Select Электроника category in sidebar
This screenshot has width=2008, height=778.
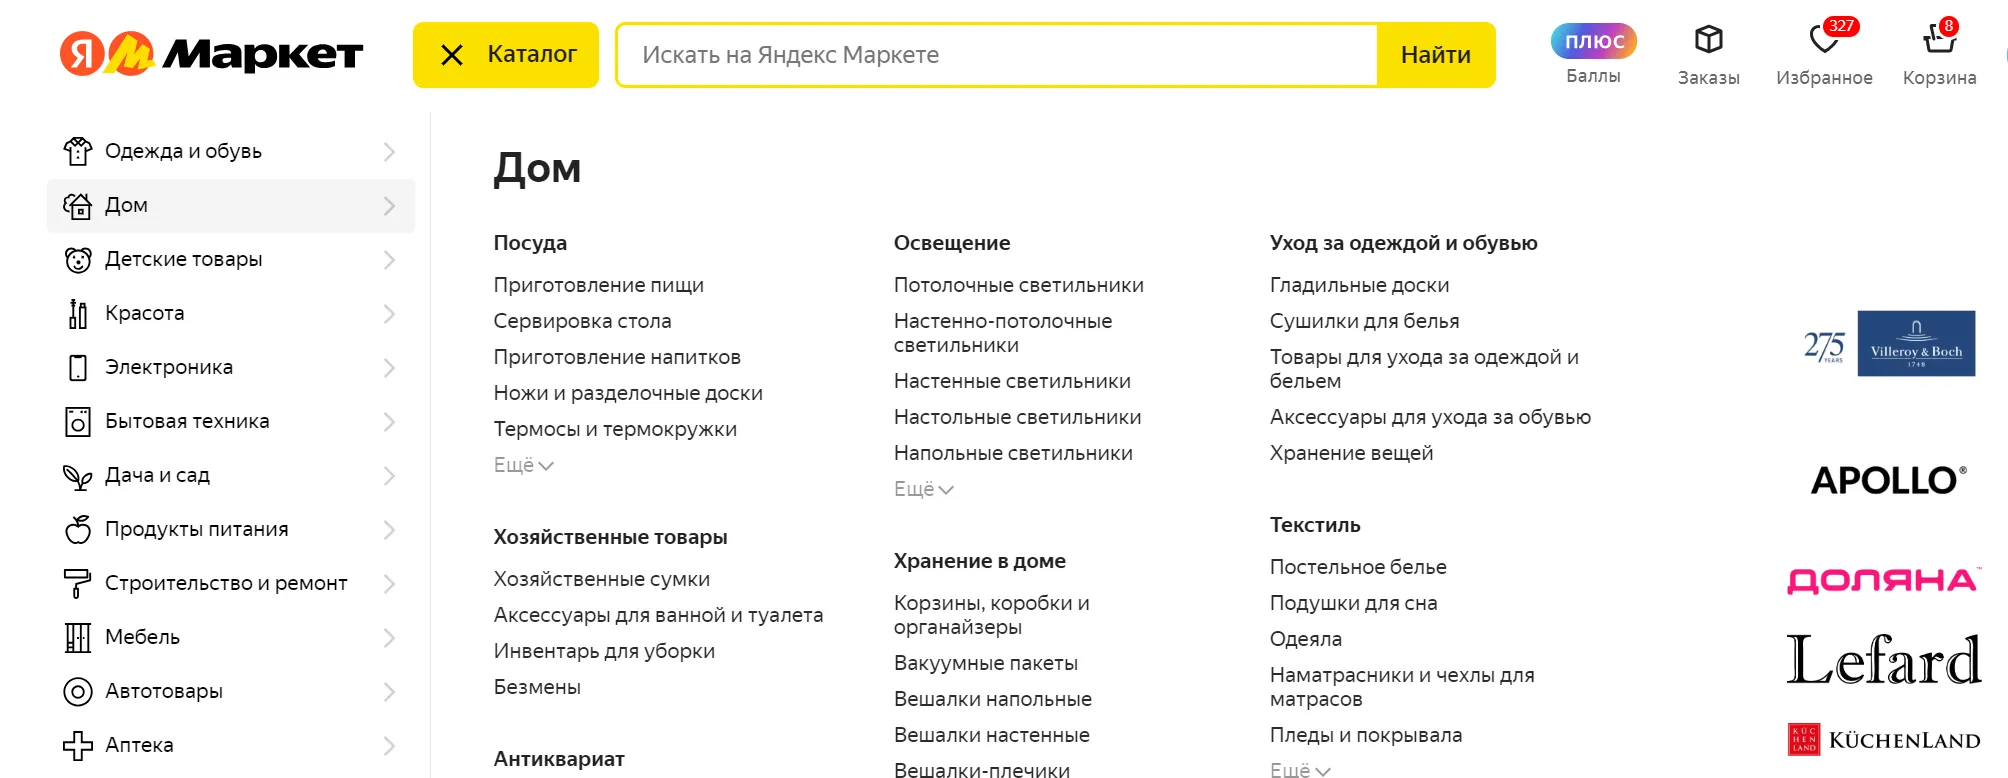click(x=169, y=367)
